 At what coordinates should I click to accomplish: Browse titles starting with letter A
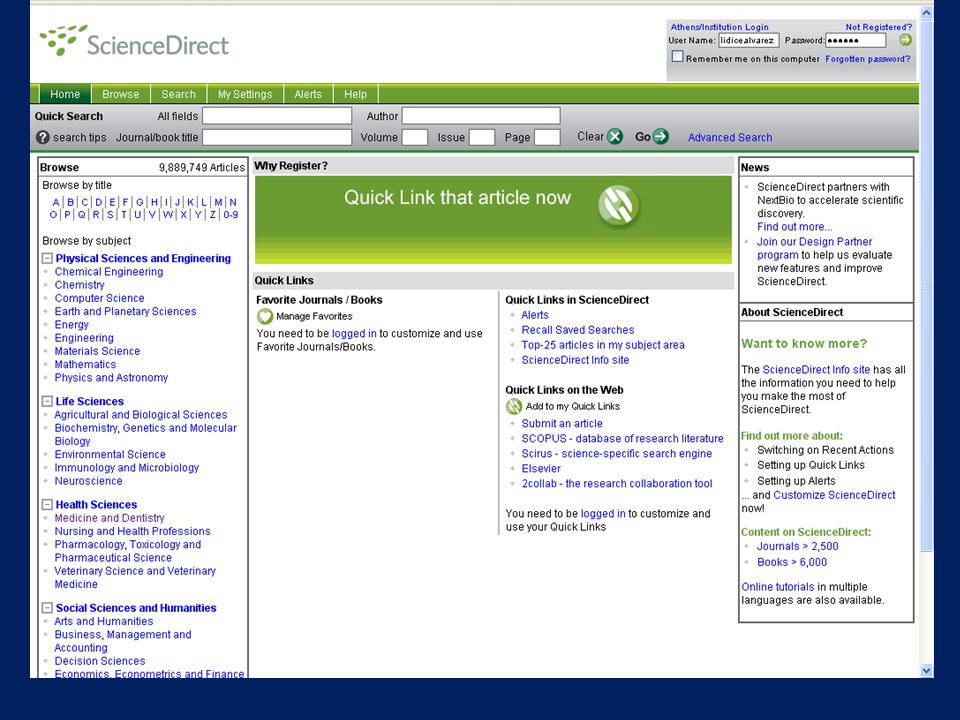(x=56, y=202)
